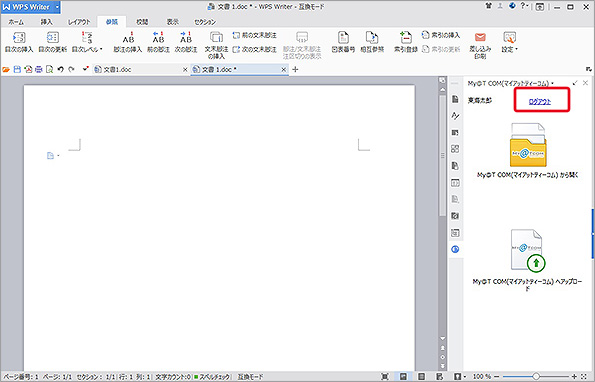Select 前の文末脚注 in the ribbon
Viewport: 595px width, 382px height.
click(x=255, y=35)
